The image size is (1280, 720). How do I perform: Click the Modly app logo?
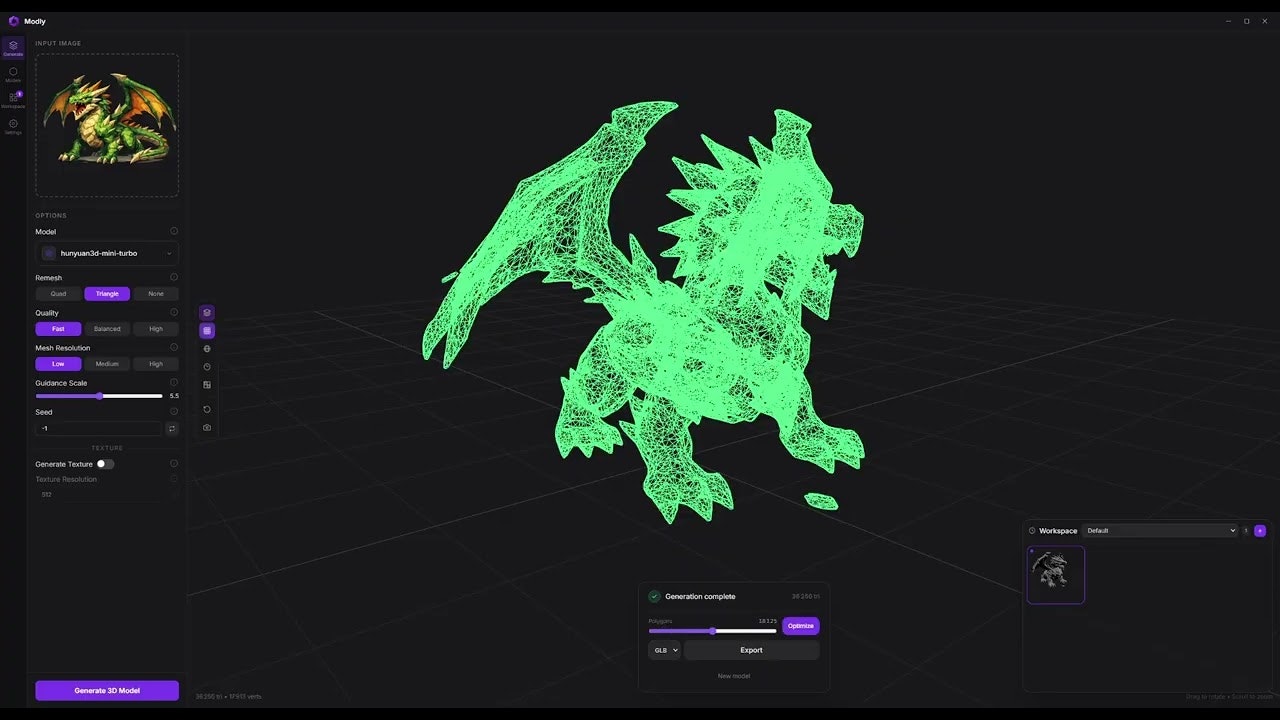tap(14, 21)
